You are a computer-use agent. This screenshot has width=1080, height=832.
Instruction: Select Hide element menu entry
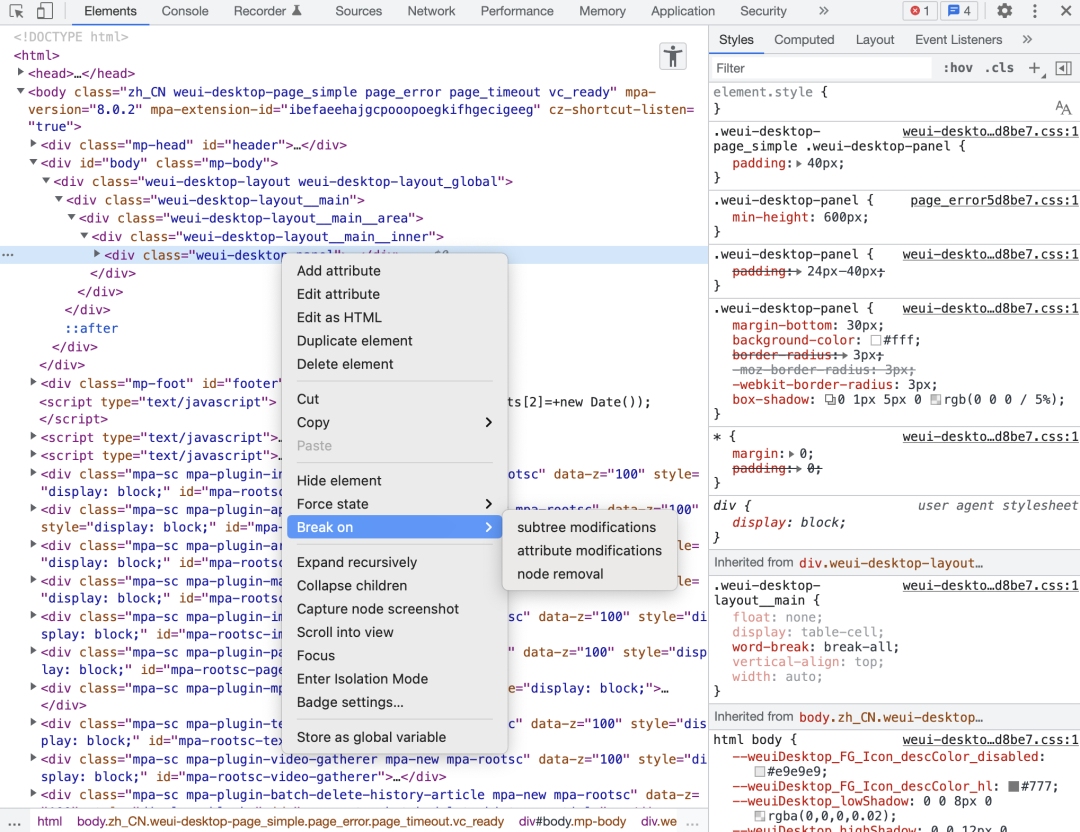[395, 481]
